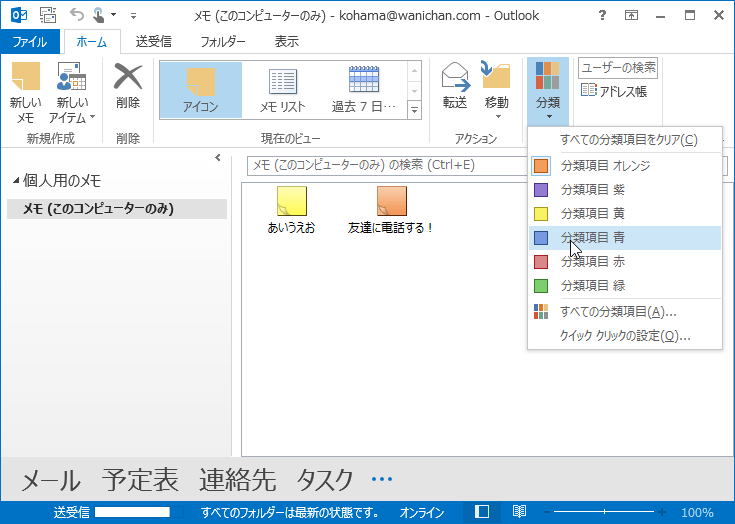Open the Help question mark
735x524 pixels.
[x=602, y=15]
